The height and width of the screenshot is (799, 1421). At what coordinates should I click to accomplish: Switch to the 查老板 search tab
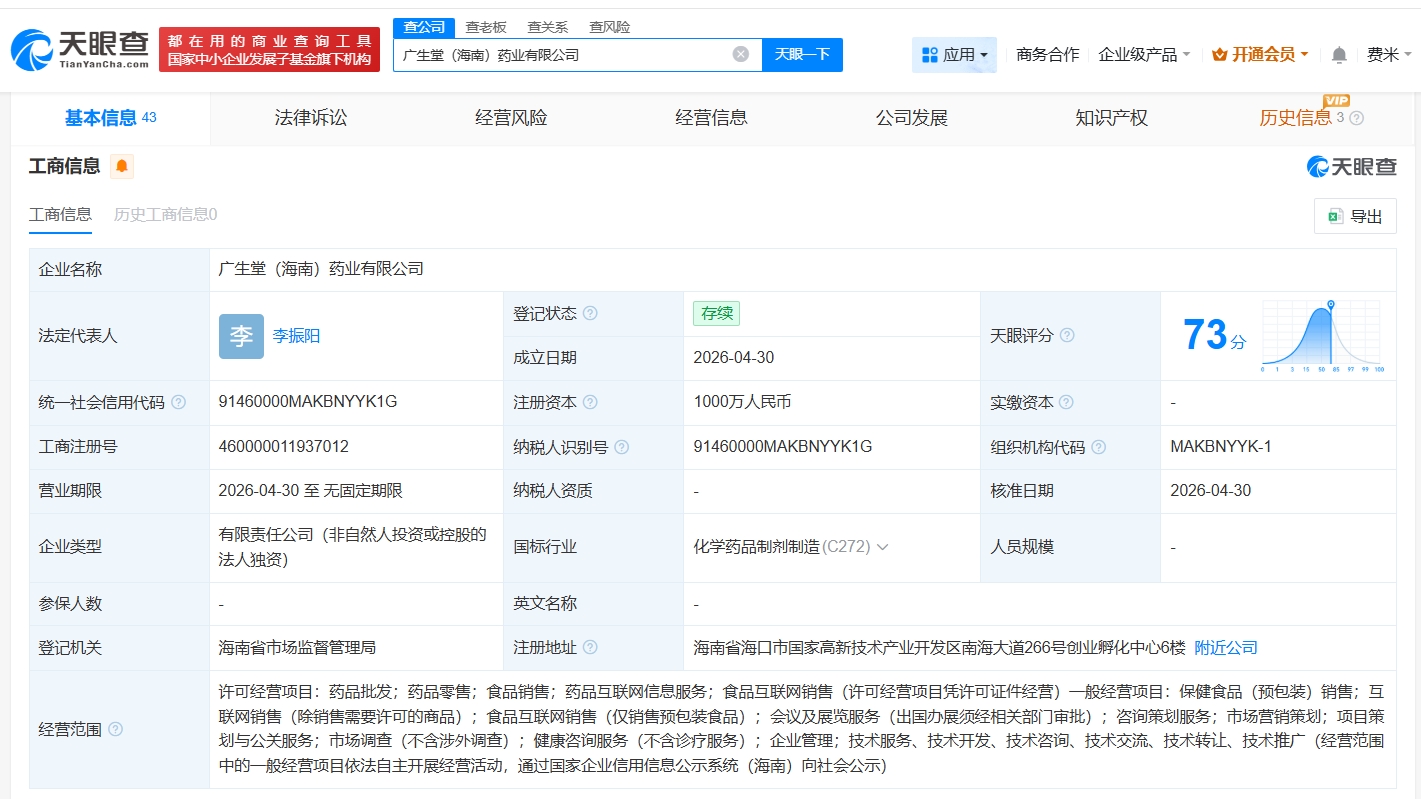[x=486, y=27]
